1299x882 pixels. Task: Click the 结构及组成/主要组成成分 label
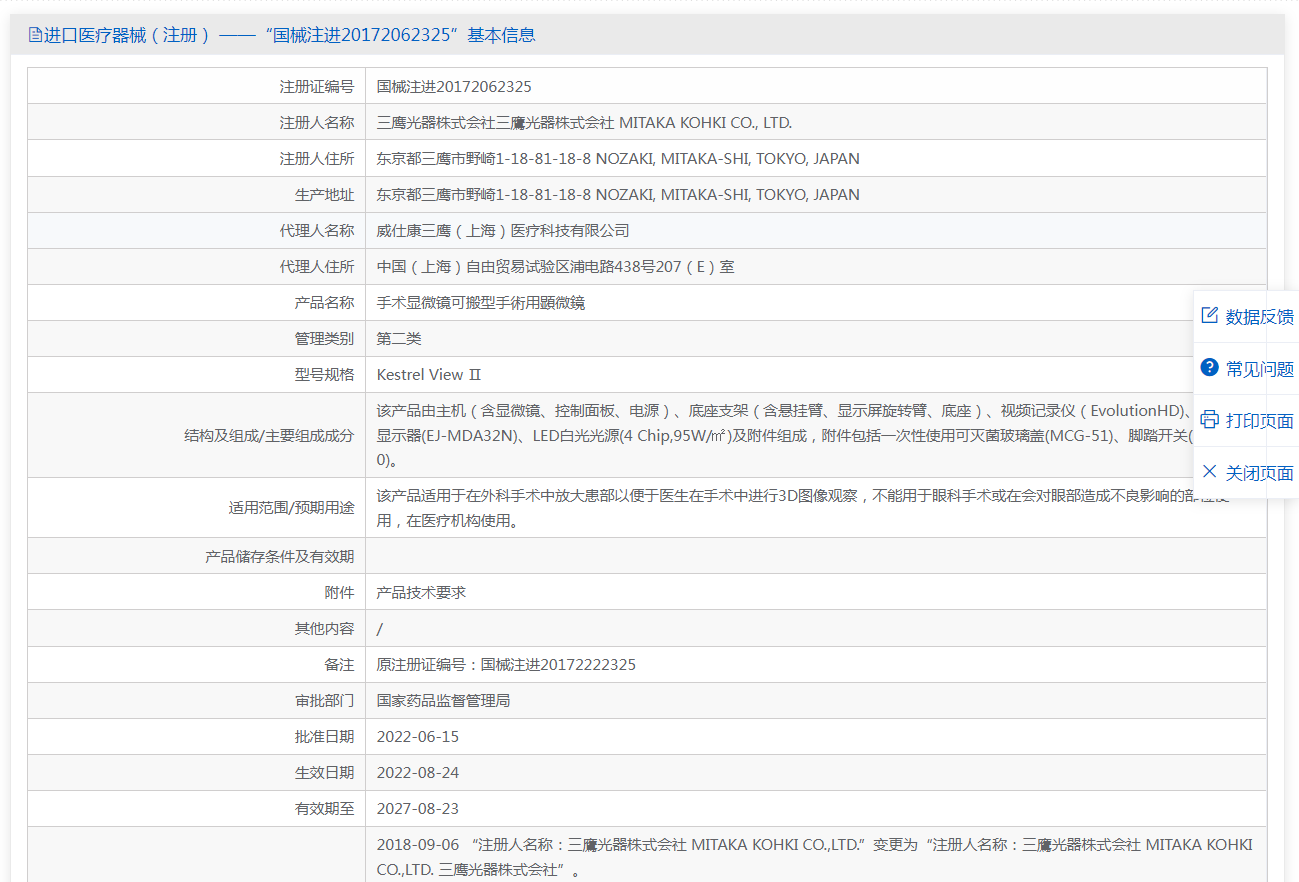point(269,436)
